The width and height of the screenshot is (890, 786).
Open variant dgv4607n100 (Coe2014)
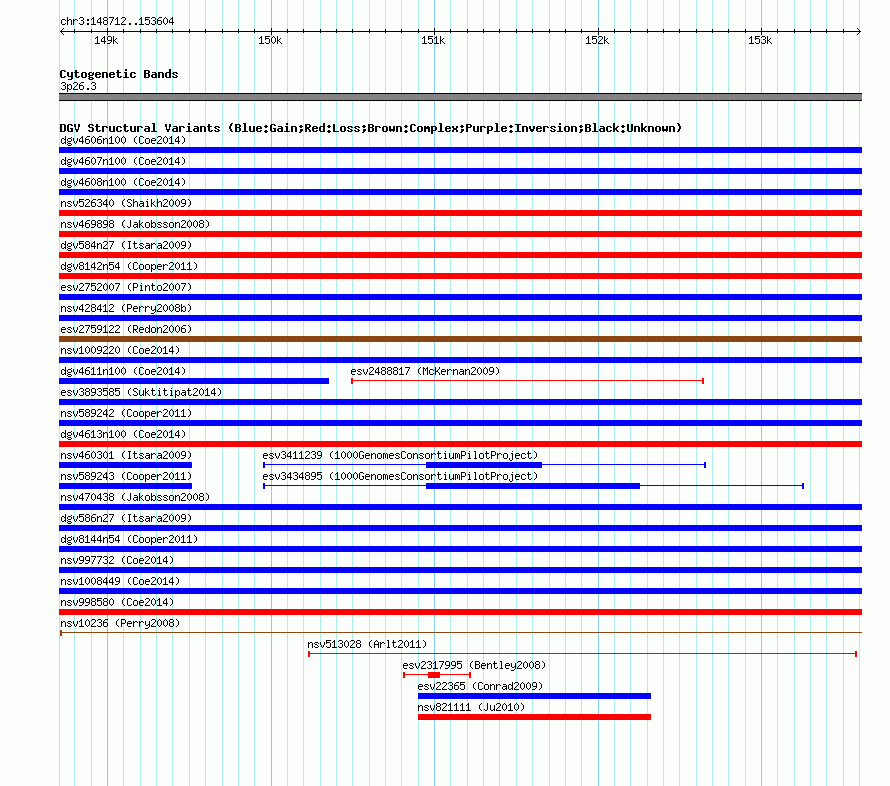pyautogui.click(x=123, y=161)
